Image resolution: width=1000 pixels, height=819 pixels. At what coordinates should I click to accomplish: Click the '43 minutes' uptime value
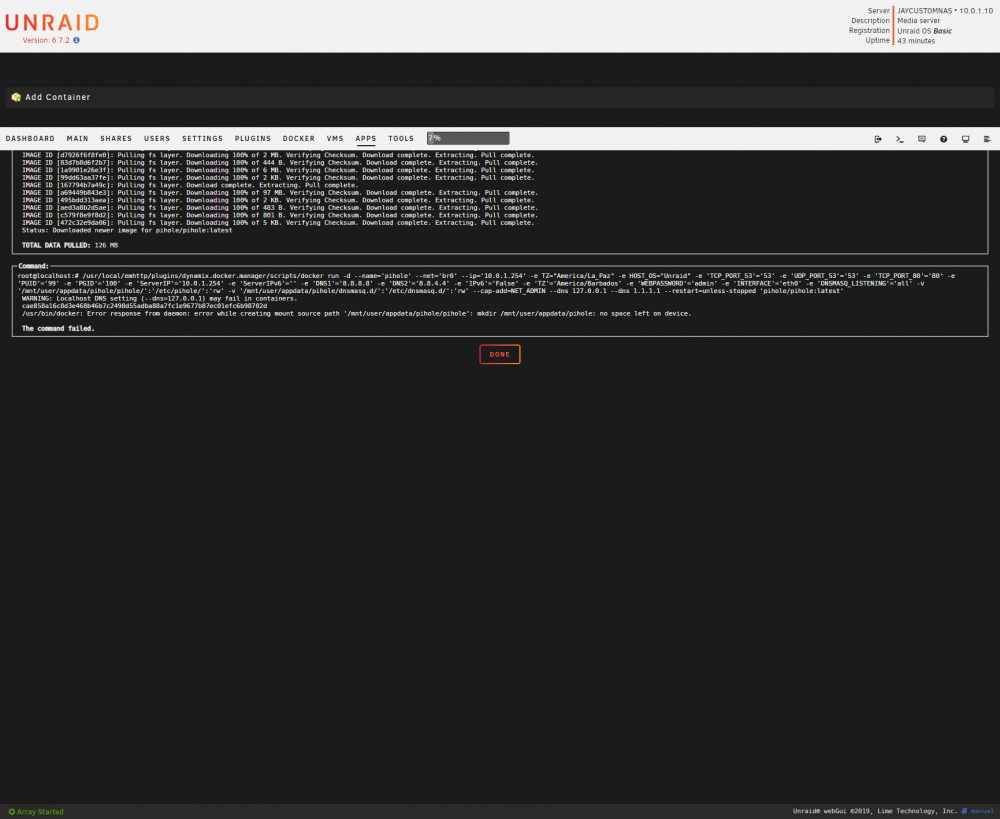(x=916, y=41)
